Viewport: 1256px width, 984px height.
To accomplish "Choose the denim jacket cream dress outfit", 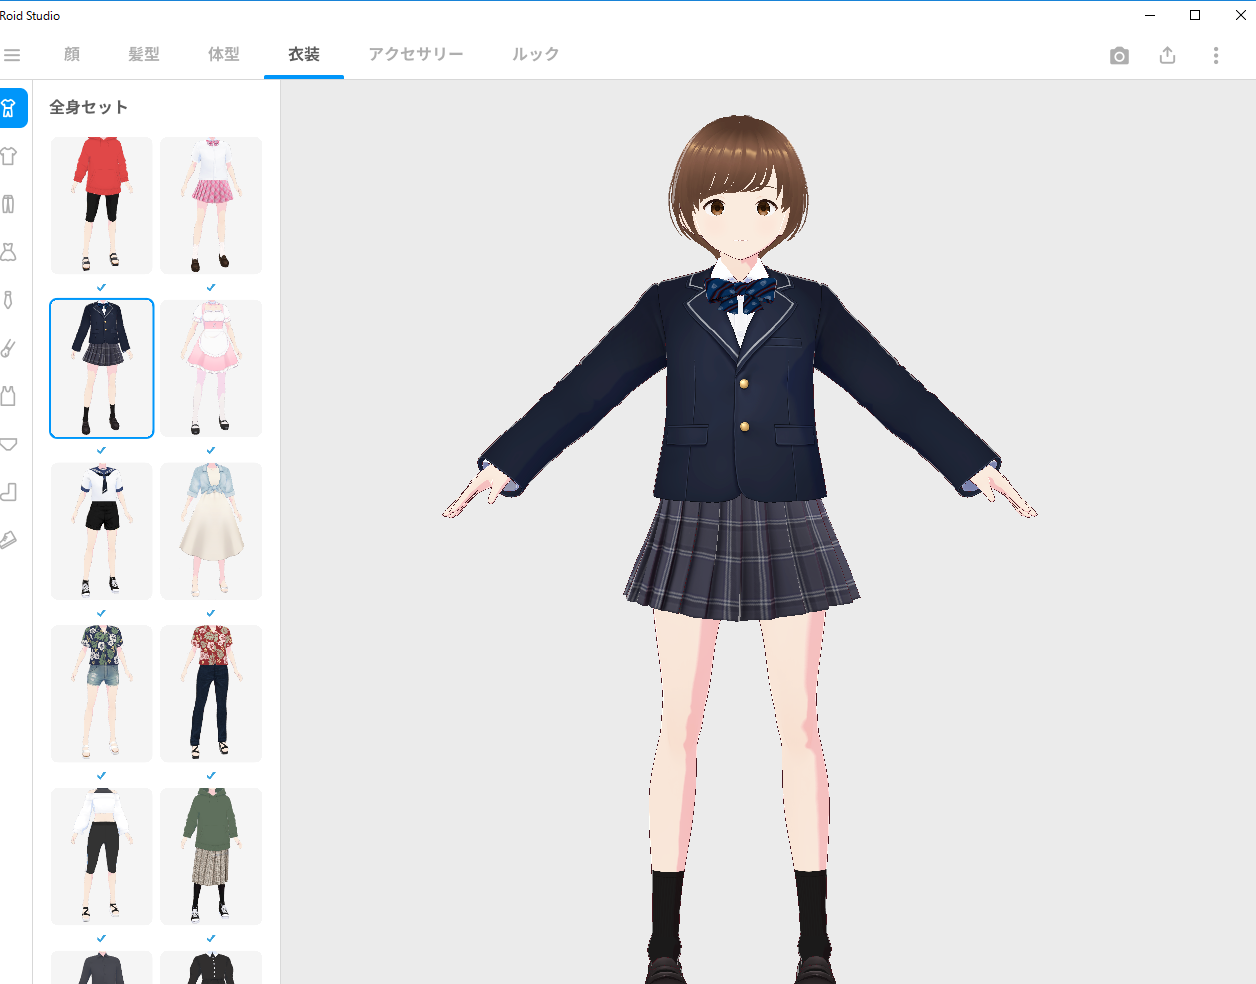I will click(x=211, y=531).
